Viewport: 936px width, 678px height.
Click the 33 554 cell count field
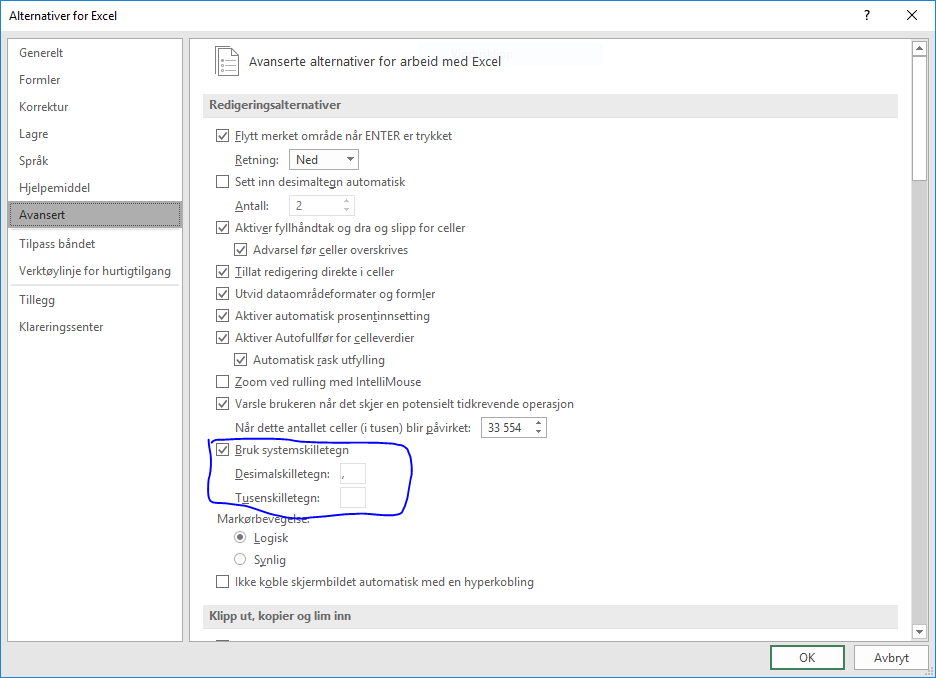pos(506,428)
